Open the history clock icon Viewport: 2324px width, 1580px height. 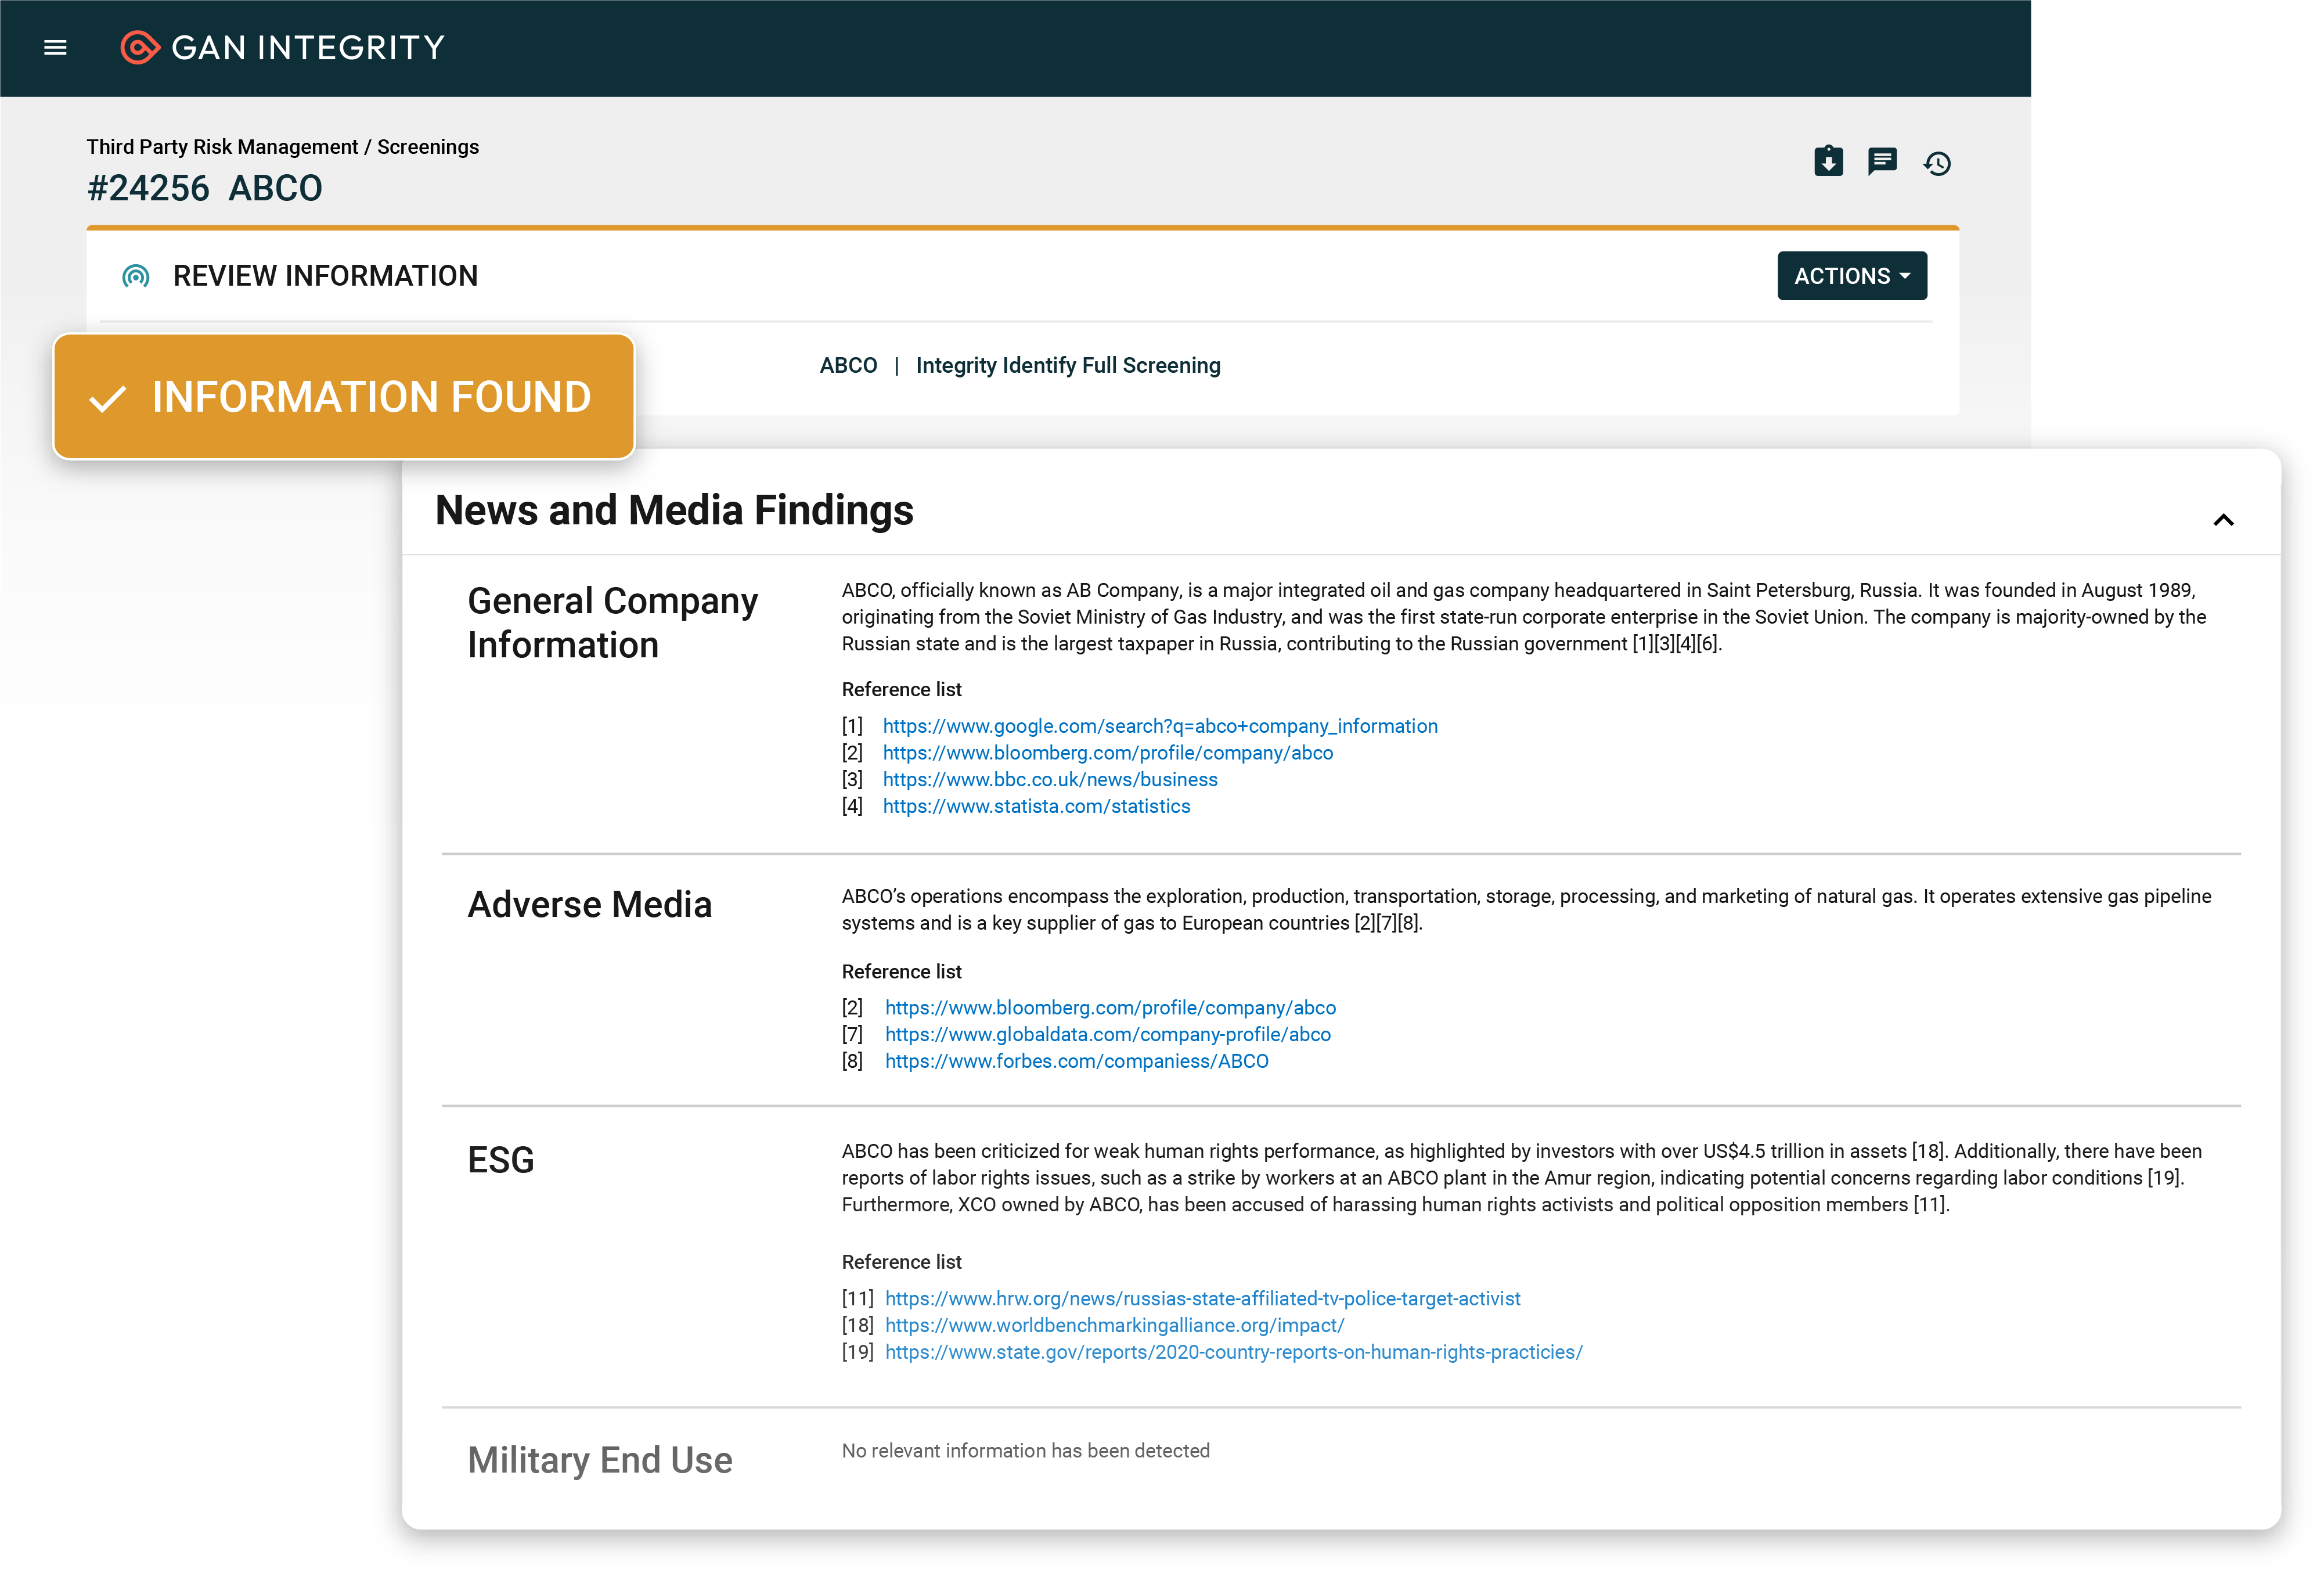pyautogui.click(x=1937, y=163)
